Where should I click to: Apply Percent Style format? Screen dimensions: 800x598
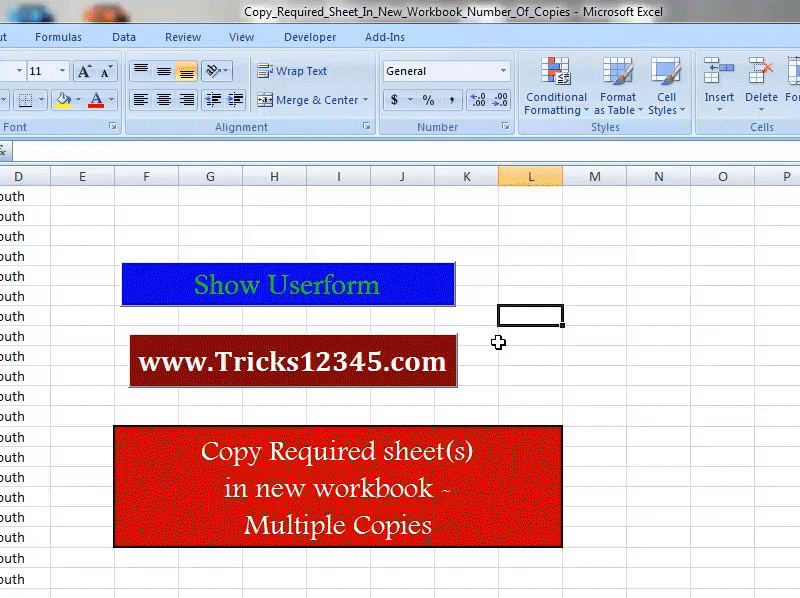[x=429, y=99]
